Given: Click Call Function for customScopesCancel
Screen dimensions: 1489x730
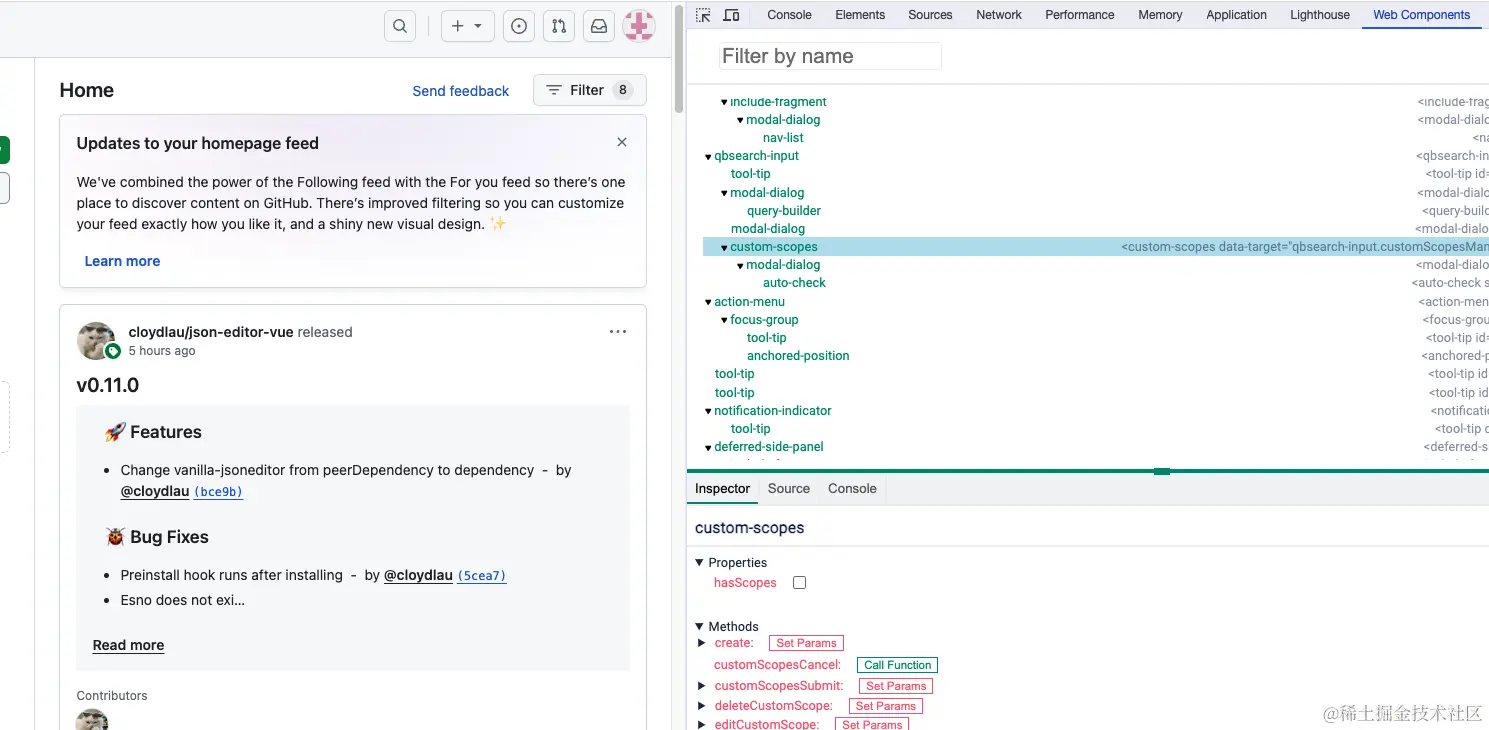Looking at the screenshot, I should 897,665.
